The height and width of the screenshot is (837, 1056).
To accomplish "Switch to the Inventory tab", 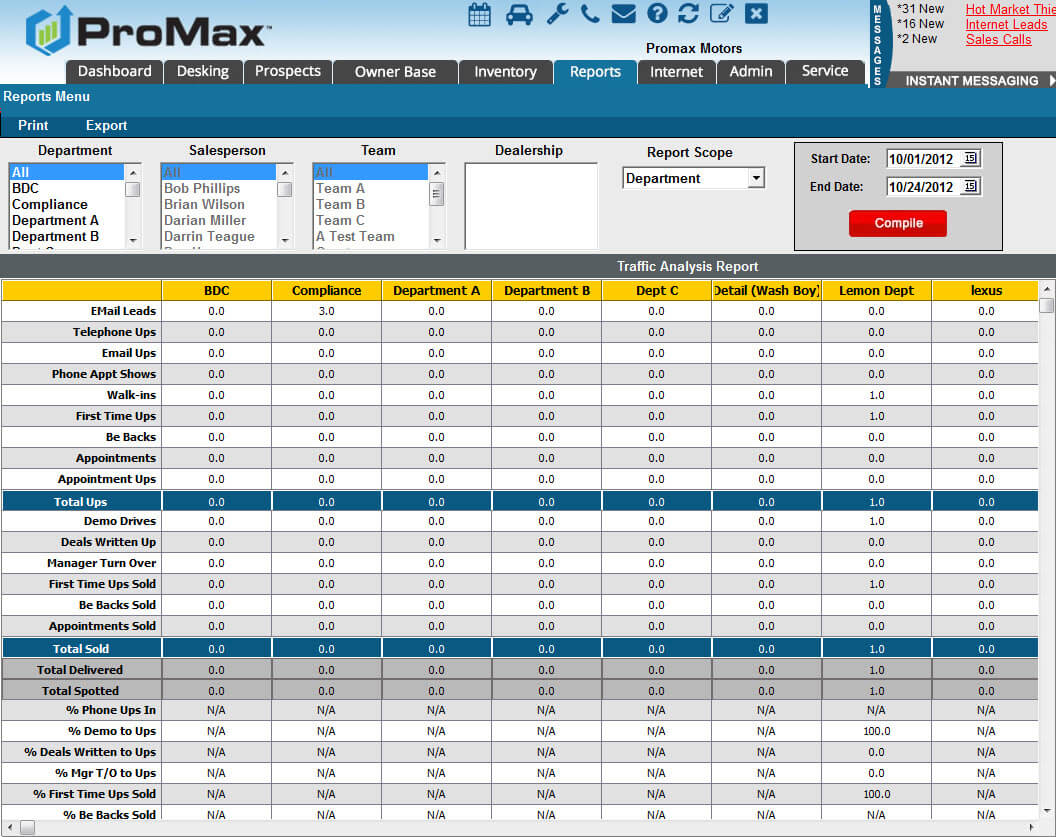I will click(x=505, y=71).
